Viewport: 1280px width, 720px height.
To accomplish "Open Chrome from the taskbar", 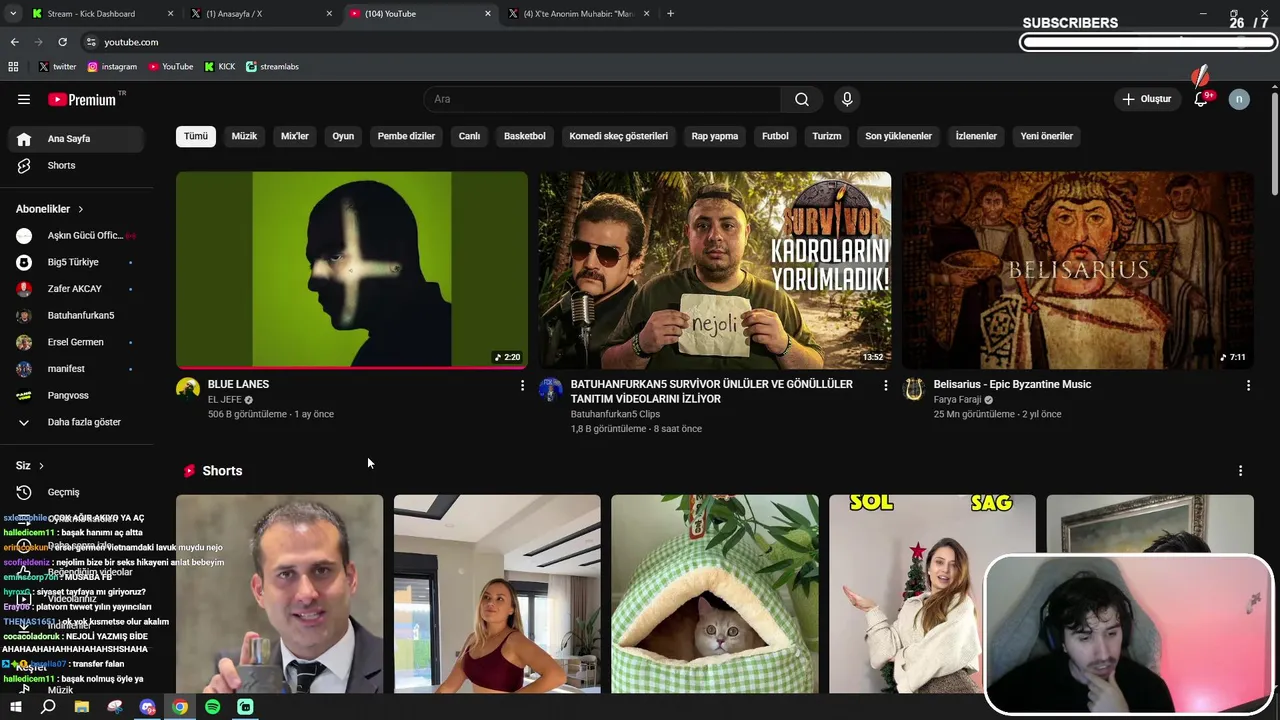I will [180, 707].
